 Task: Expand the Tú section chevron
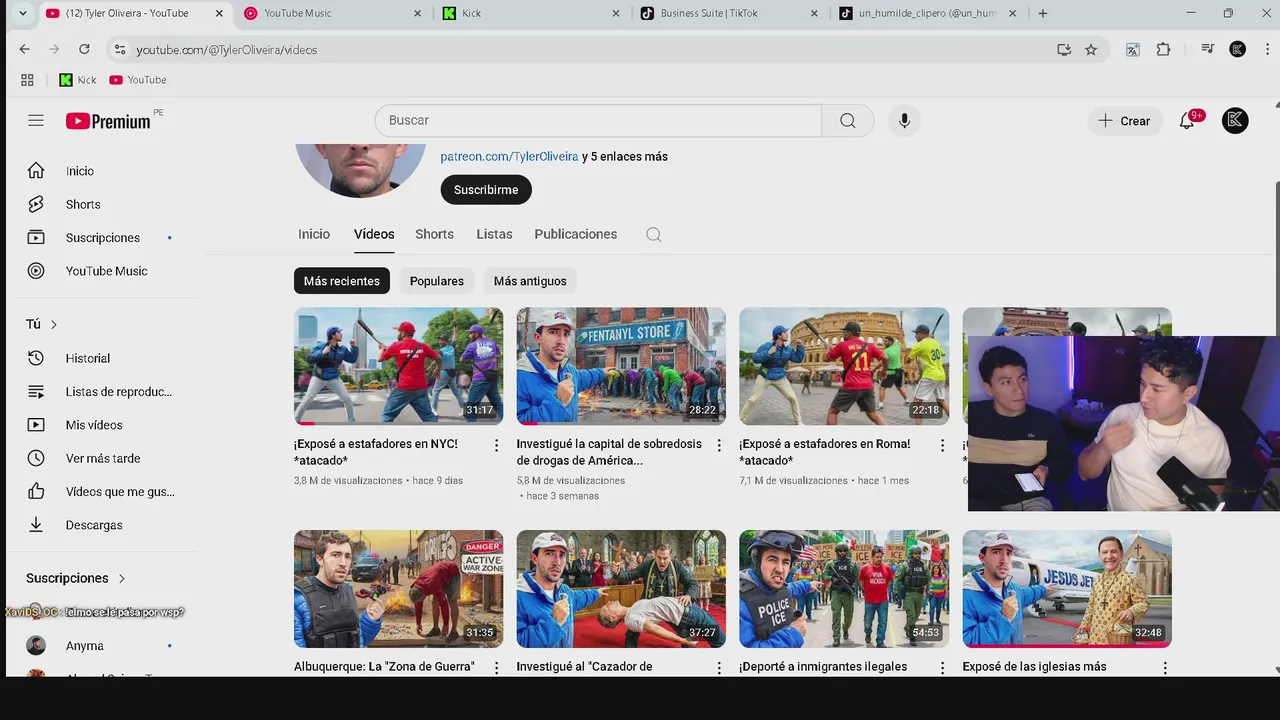point(54,324)
